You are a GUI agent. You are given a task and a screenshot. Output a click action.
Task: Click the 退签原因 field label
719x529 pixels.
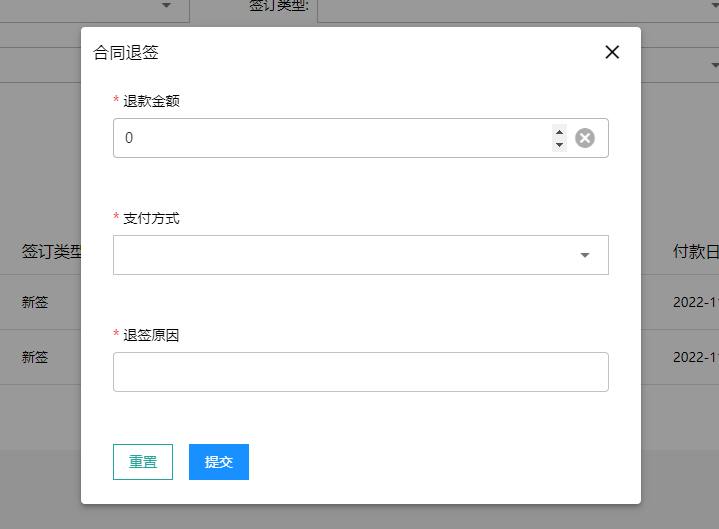(151, 335)
